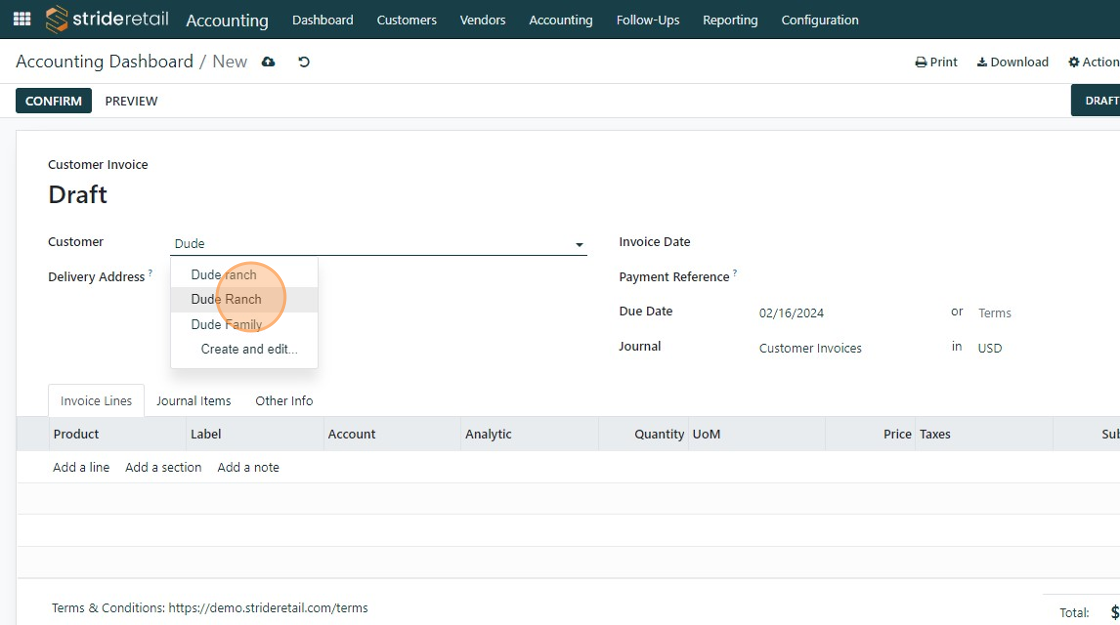
Task: Open the Action gear menu
Action: tap(1094, 62)
